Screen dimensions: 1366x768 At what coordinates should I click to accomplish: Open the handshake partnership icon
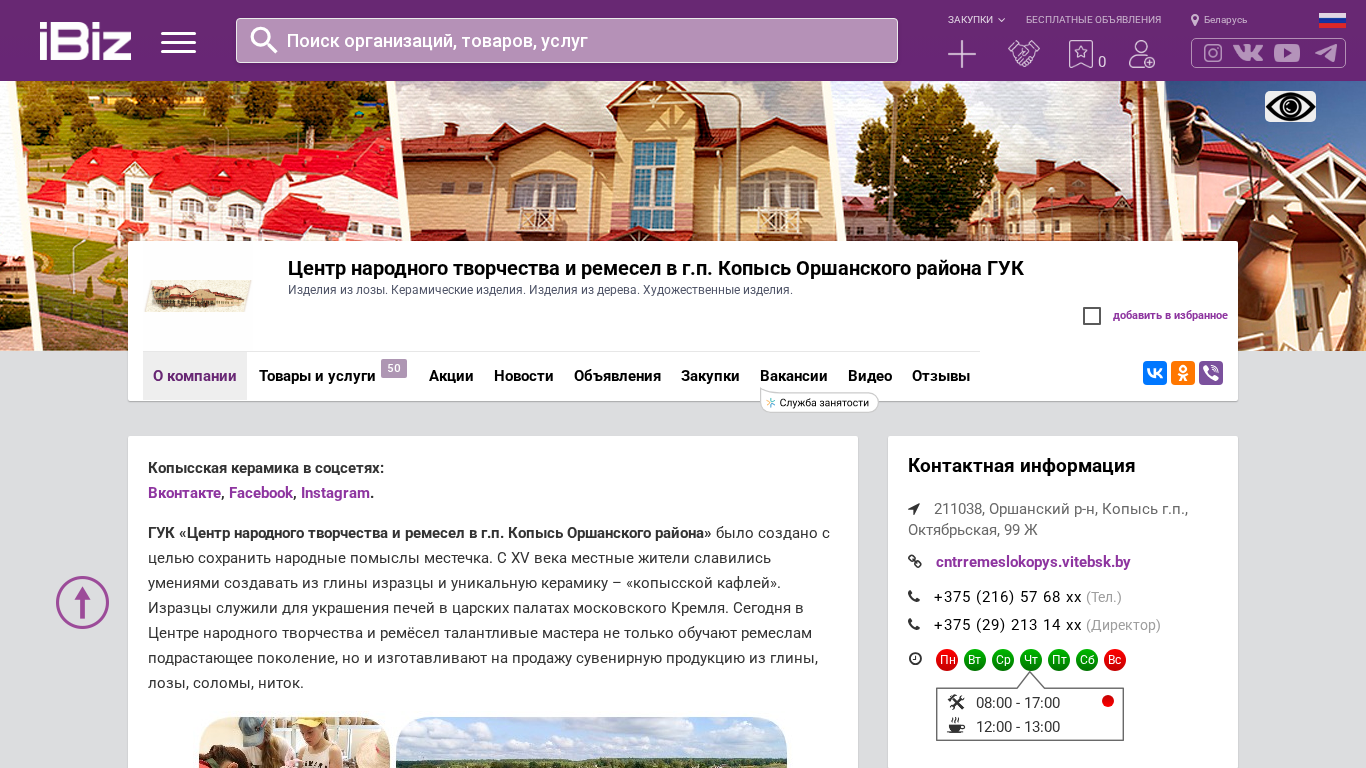pos(1024,54)
